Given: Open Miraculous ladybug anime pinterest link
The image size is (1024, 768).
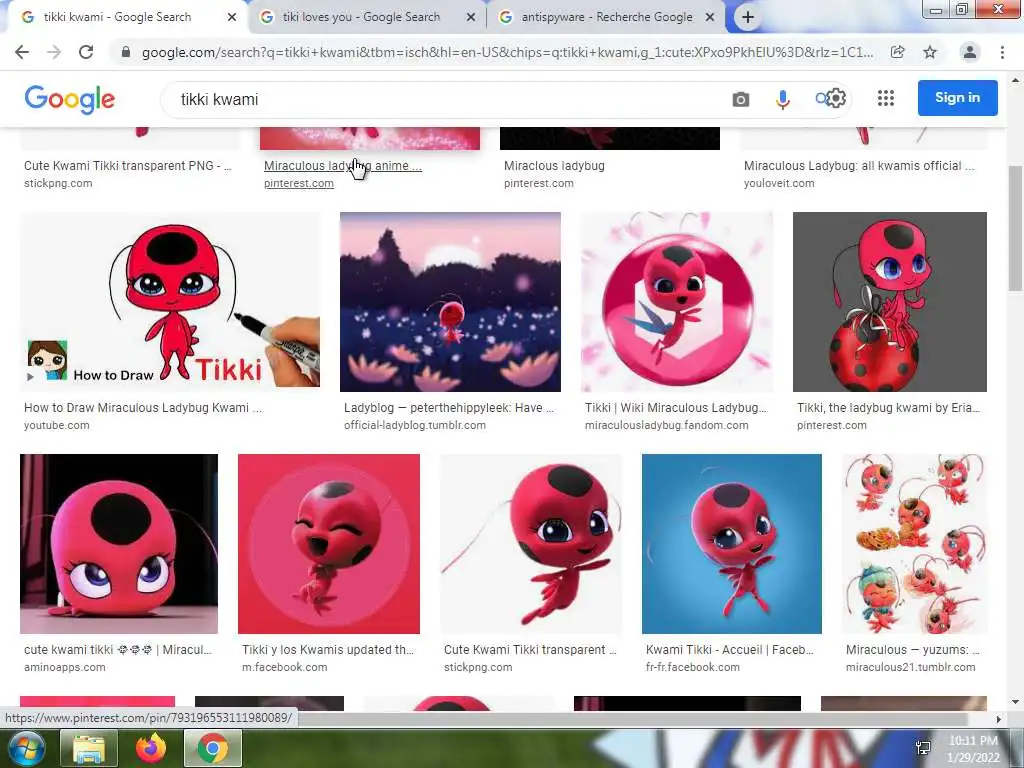Looking at the screenshot, I should point(343,166).
